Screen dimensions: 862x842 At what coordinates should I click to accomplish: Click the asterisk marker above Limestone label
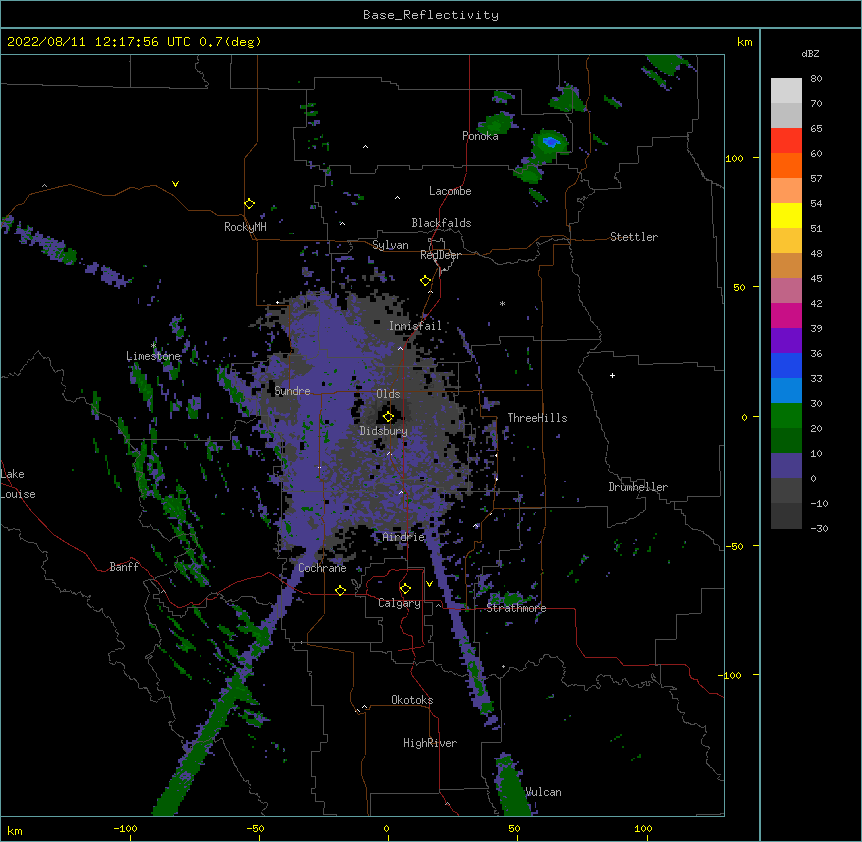(x=153, y=346)
